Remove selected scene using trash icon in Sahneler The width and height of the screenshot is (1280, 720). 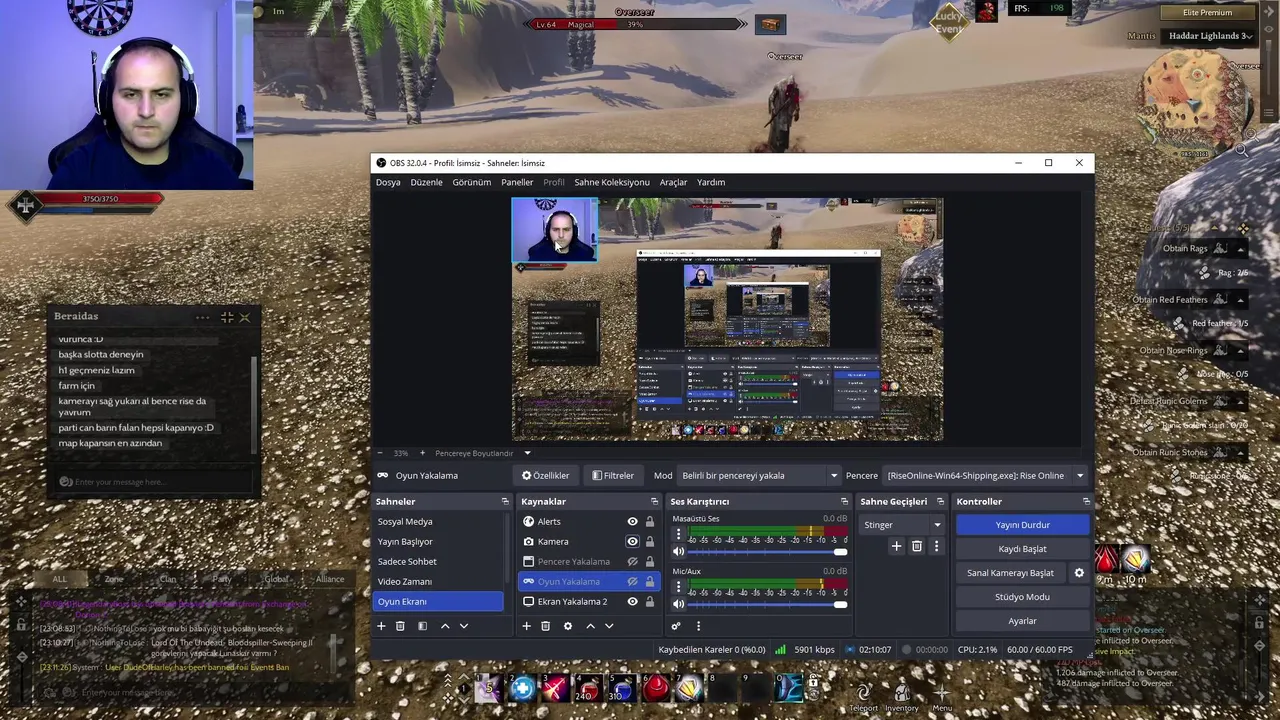point(400,626)
